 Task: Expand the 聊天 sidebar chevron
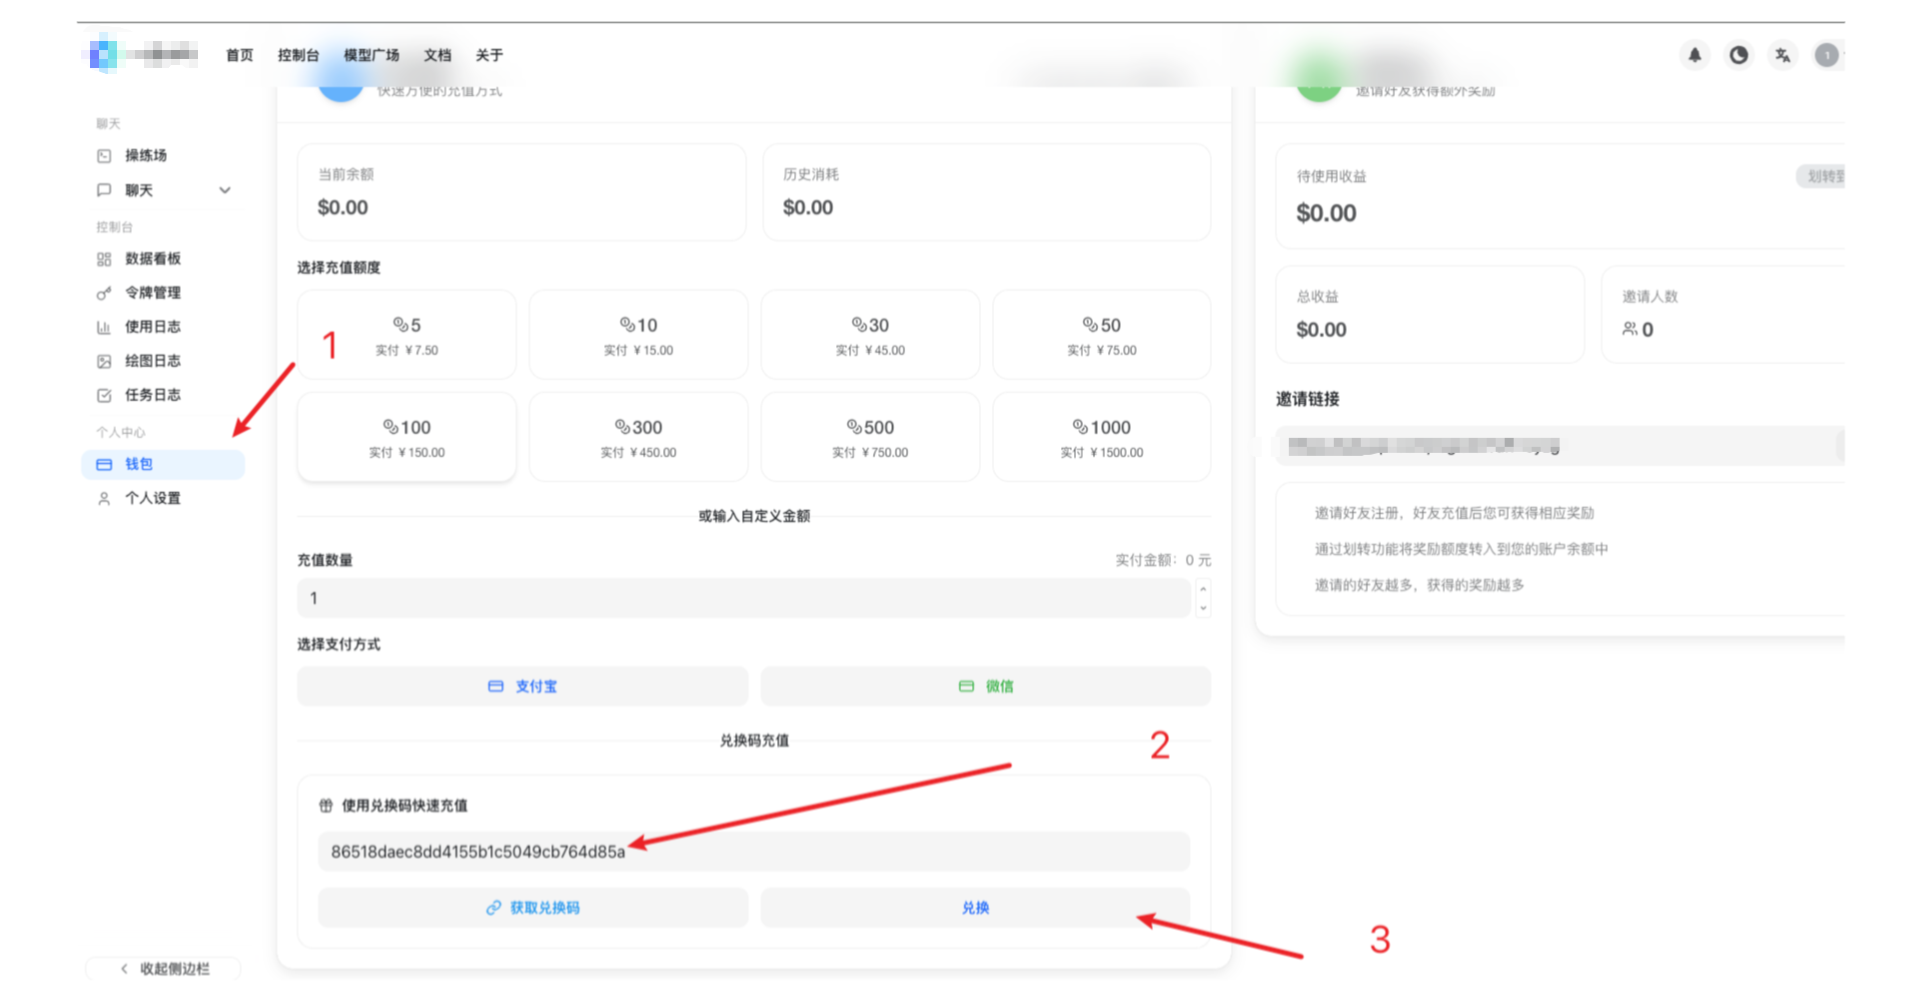pyautogui.click(x=225, y=190)
